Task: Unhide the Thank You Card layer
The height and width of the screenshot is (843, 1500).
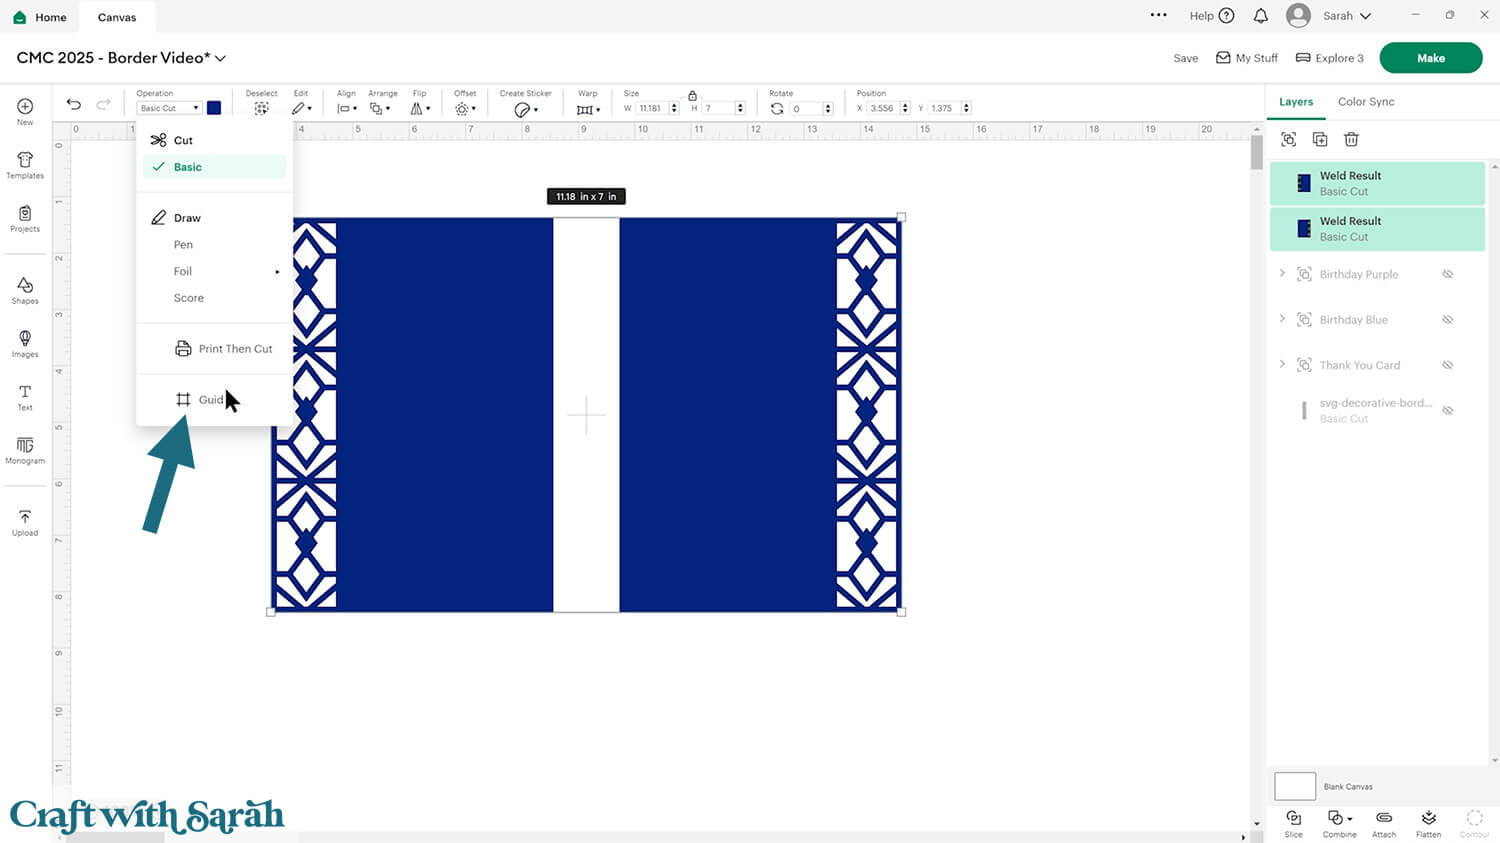Action: tap(1447, 365)
